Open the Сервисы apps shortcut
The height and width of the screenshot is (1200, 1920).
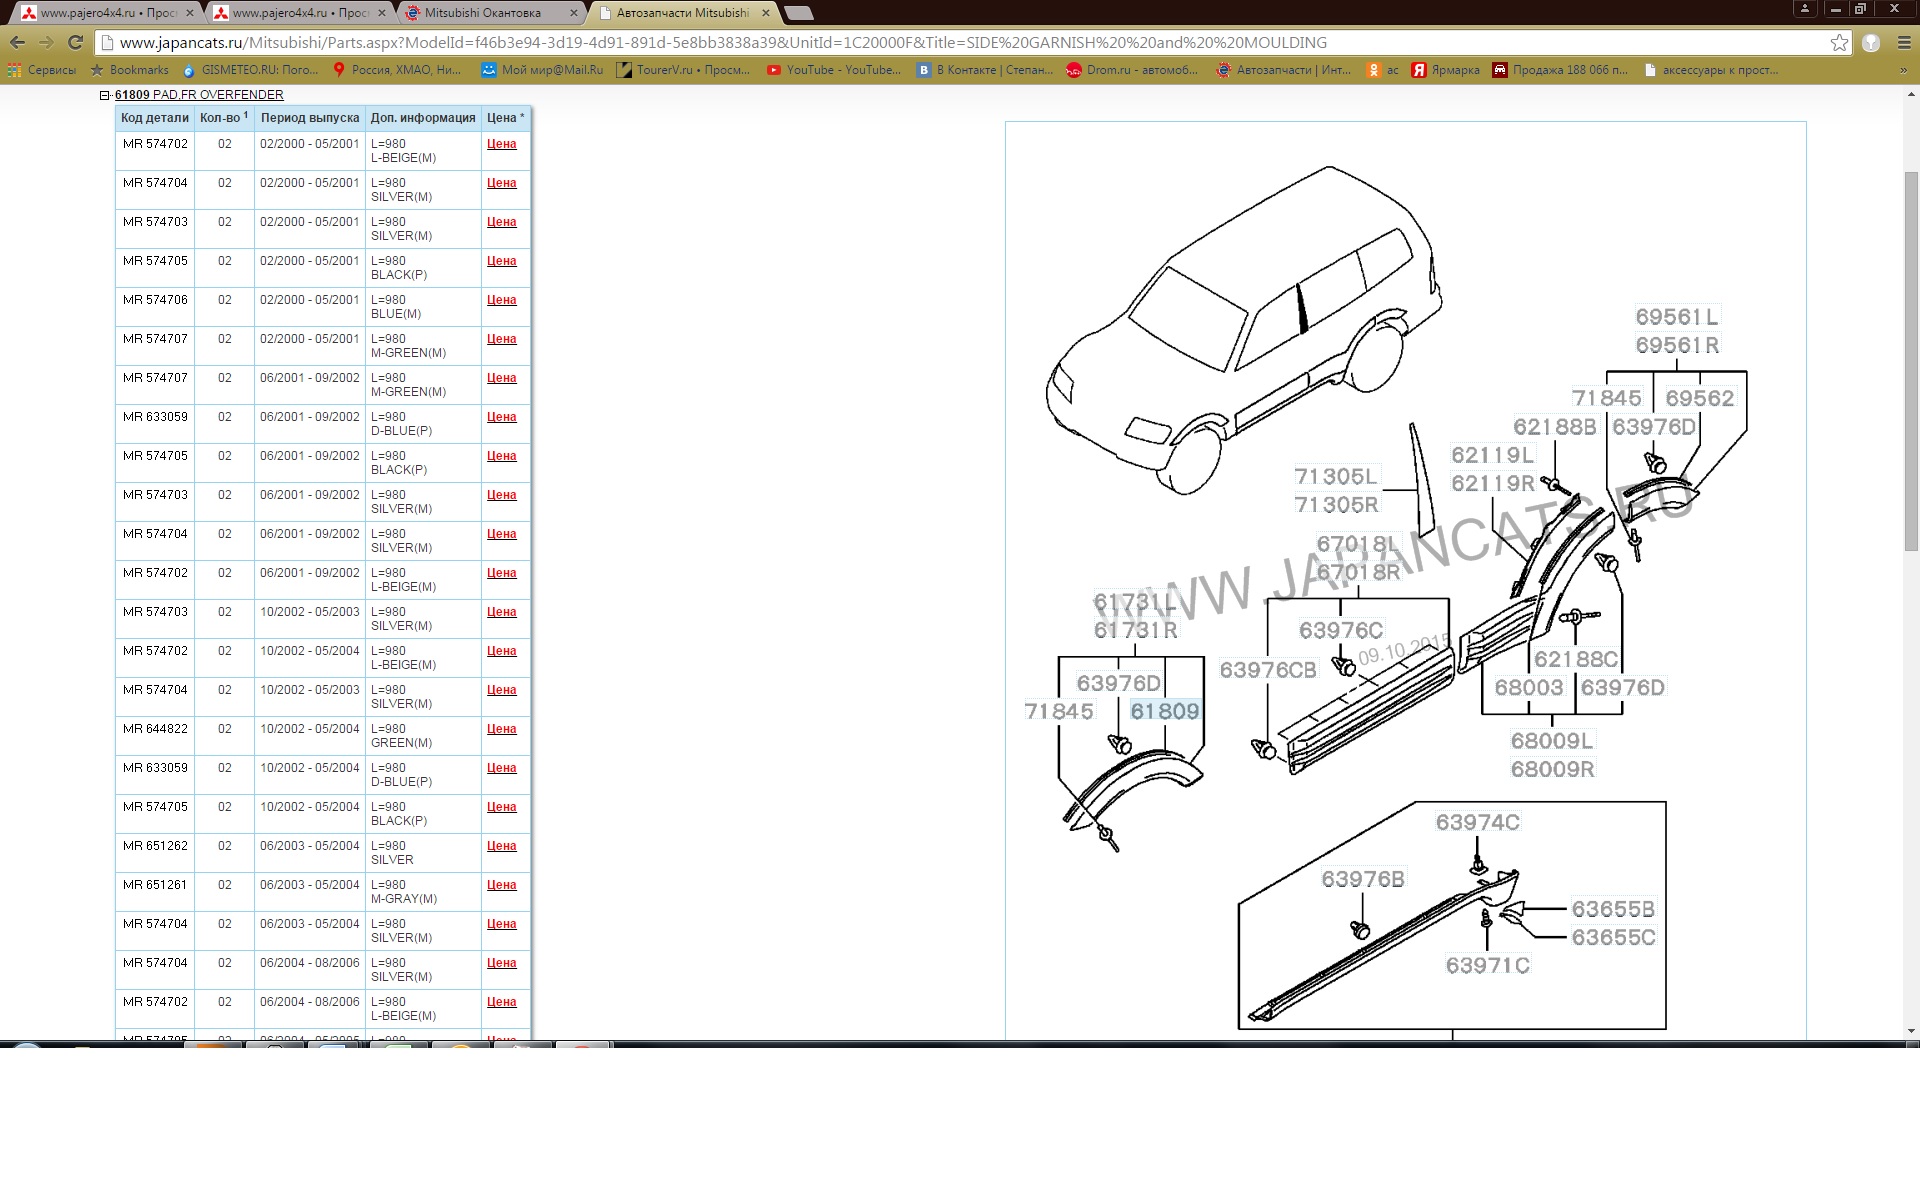tap(41, 70)
